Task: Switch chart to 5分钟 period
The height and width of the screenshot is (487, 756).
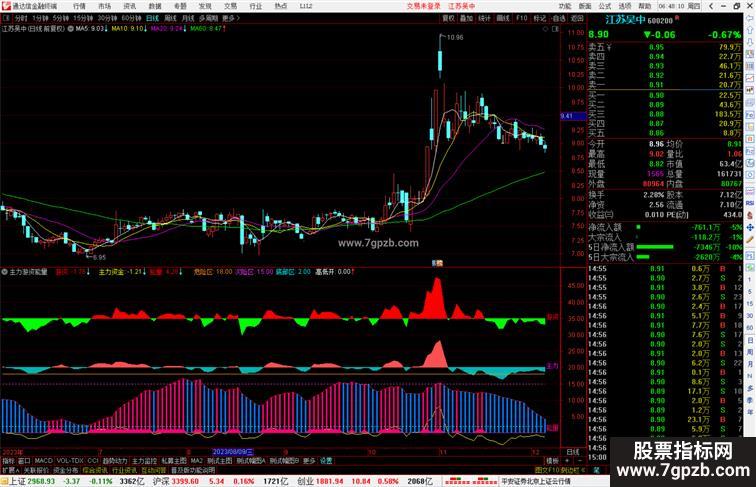Action: 61,18
